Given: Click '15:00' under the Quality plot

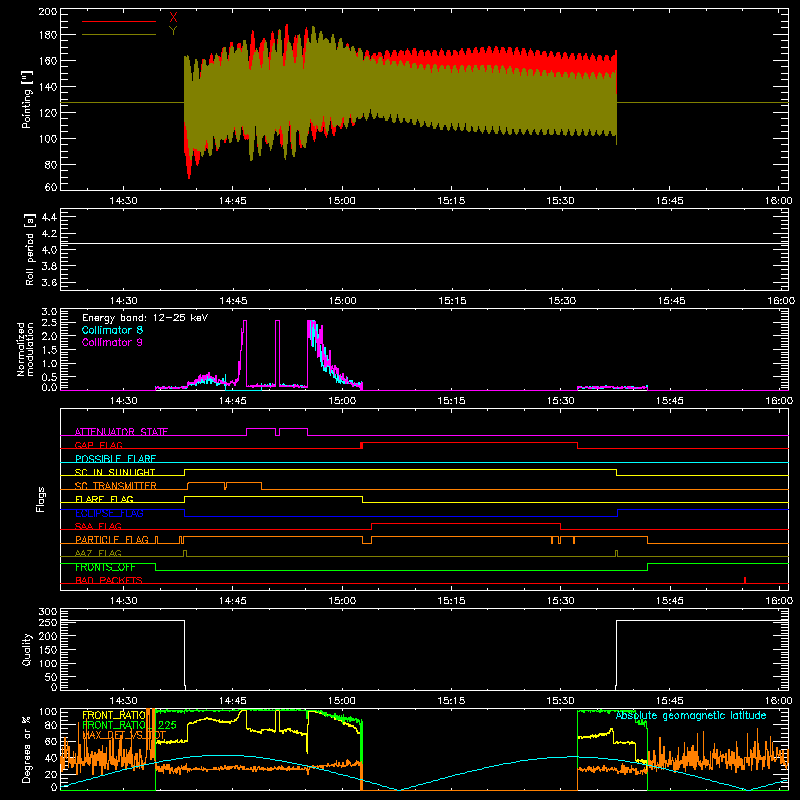Looking at the screenshot, I should point(342,701).
